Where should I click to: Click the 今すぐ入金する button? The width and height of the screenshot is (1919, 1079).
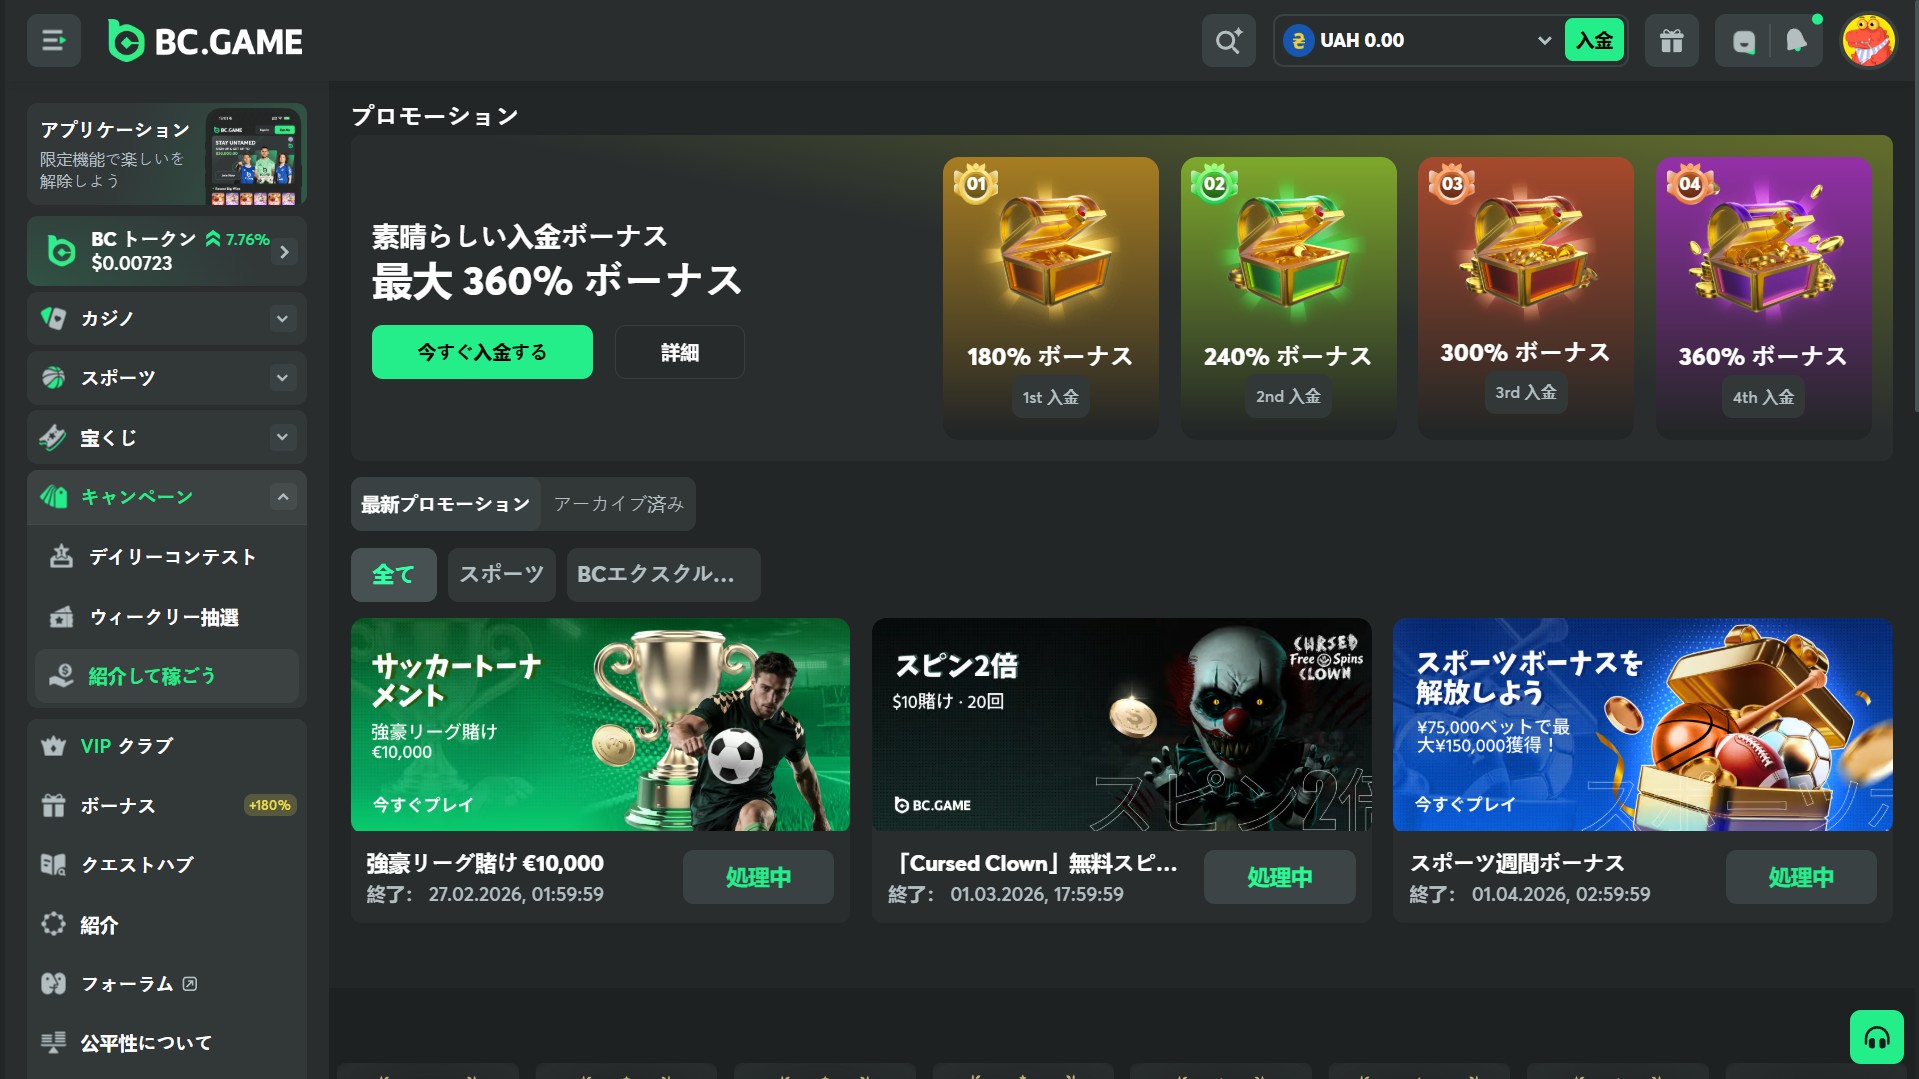482,352
